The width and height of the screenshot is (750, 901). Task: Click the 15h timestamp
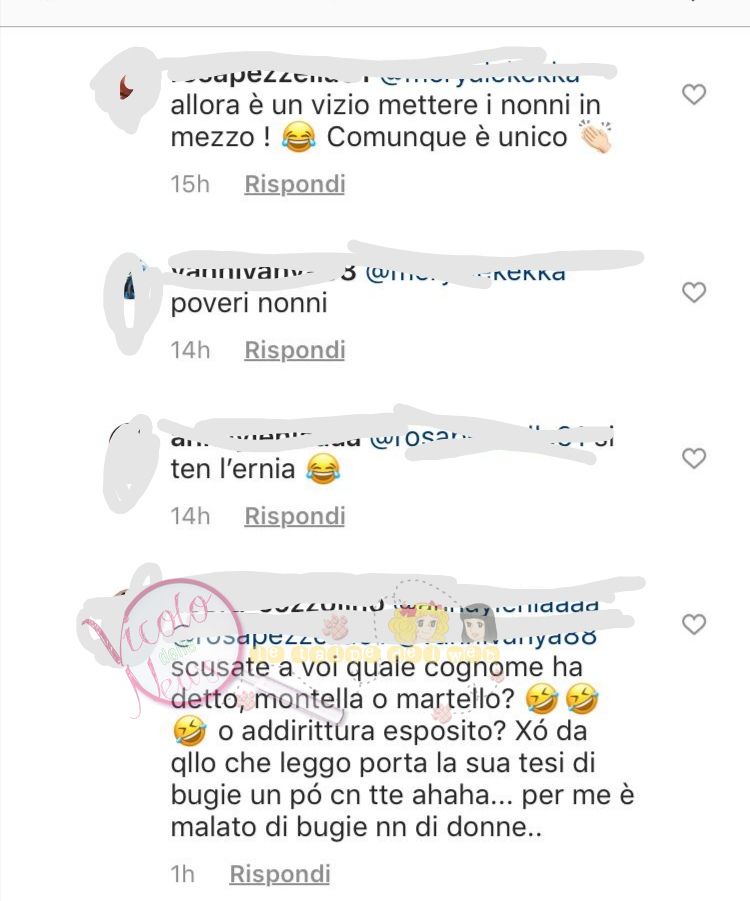190,184
